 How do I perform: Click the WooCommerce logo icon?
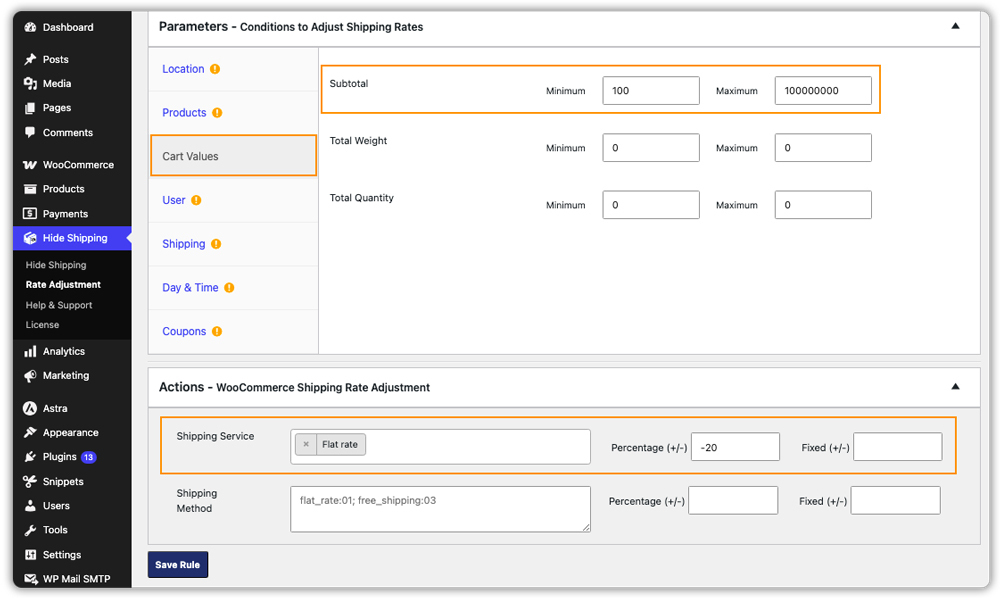click(30, 164)
